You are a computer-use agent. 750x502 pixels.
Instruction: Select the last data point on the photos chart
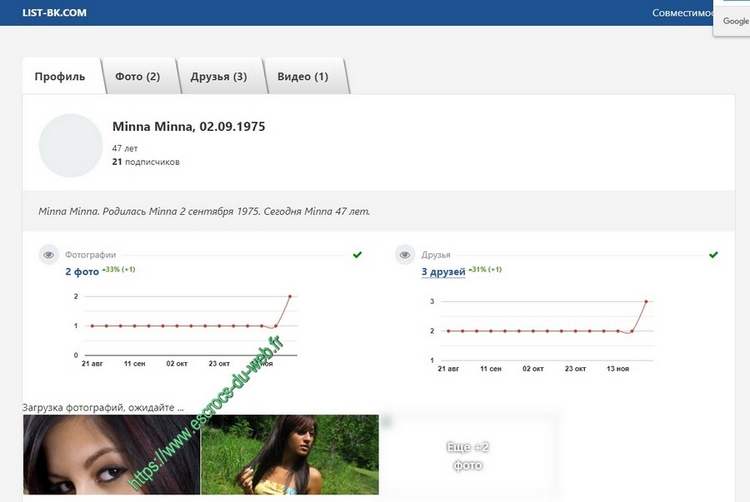[290, 296]
